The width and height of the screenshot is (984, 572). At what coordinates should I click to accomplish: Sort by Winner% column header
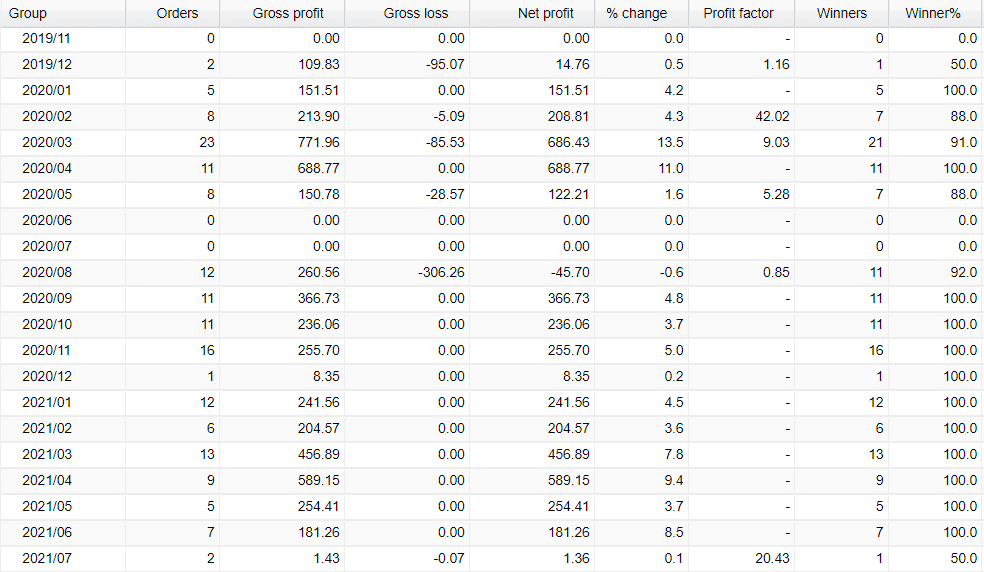pyautogui.click(x=936, y=13)
